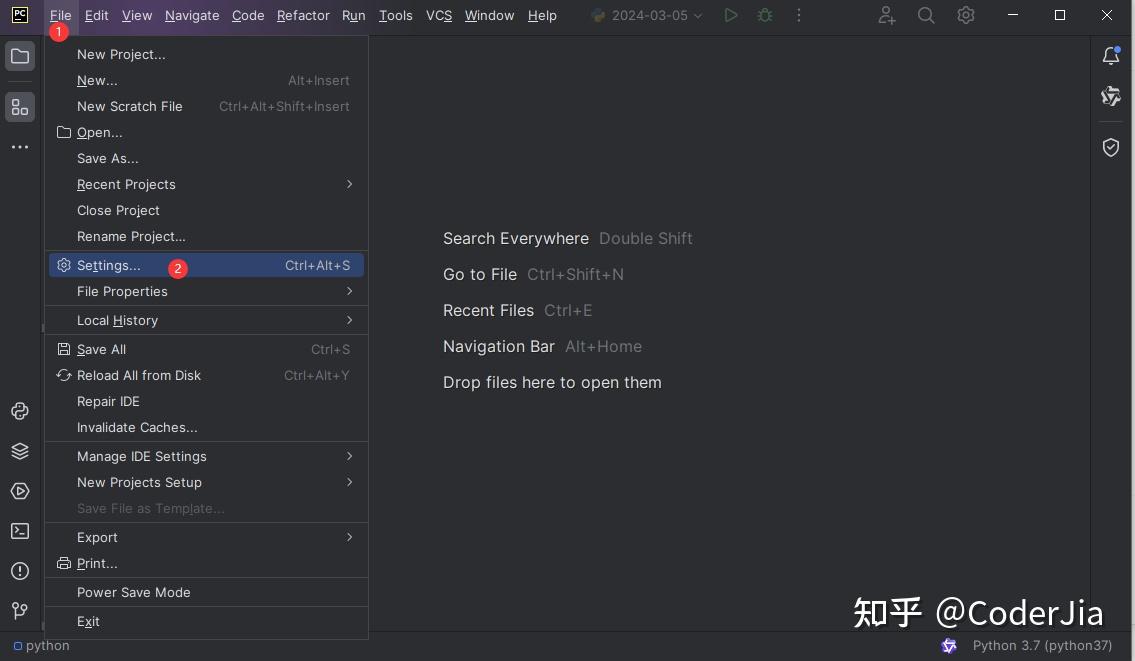Open the Code With Me user icon

click(887, 15)
